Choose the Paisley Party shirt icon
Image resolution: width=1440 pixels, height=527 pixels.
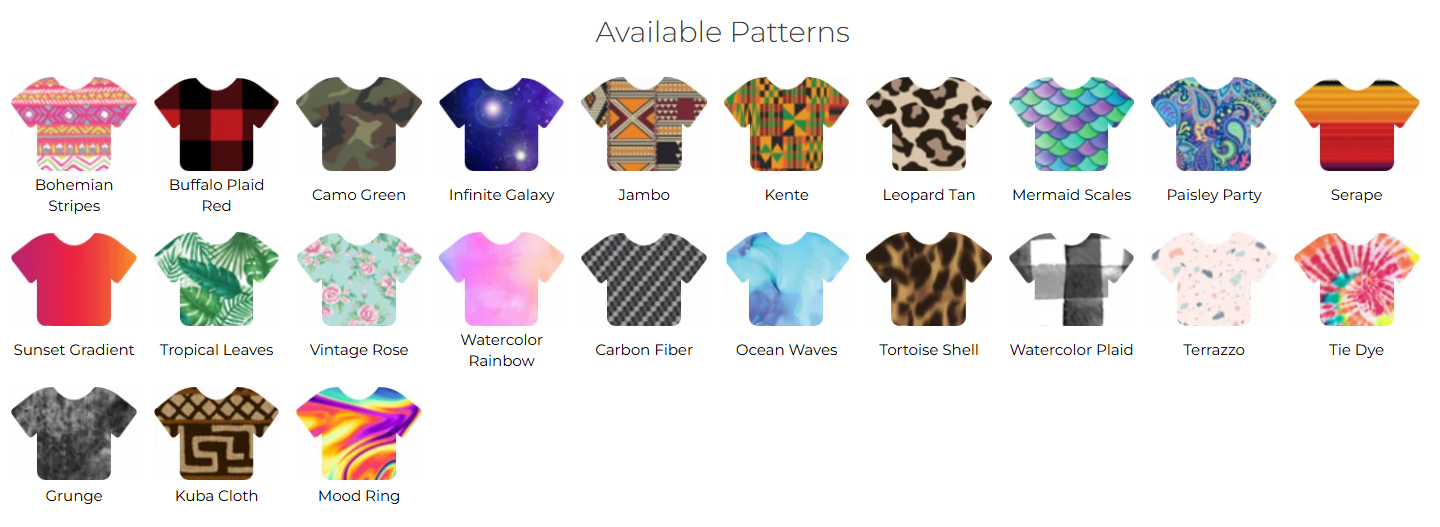coord(1214,124)
